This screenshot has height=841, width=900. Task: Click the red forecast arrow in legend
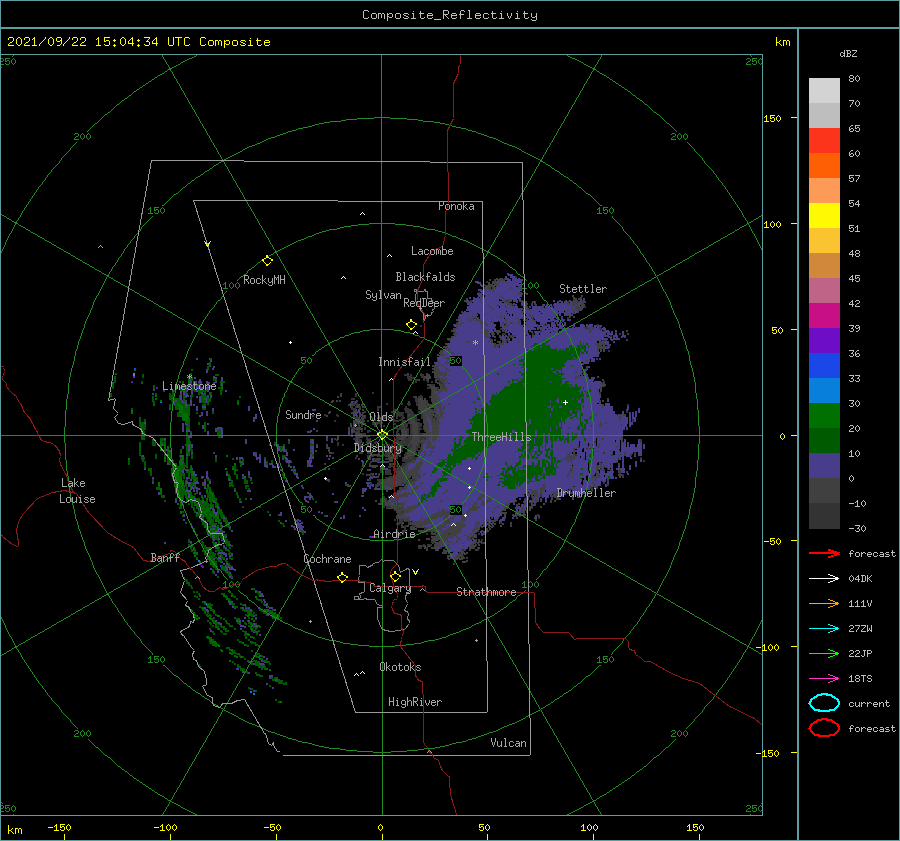click(824, 553)
